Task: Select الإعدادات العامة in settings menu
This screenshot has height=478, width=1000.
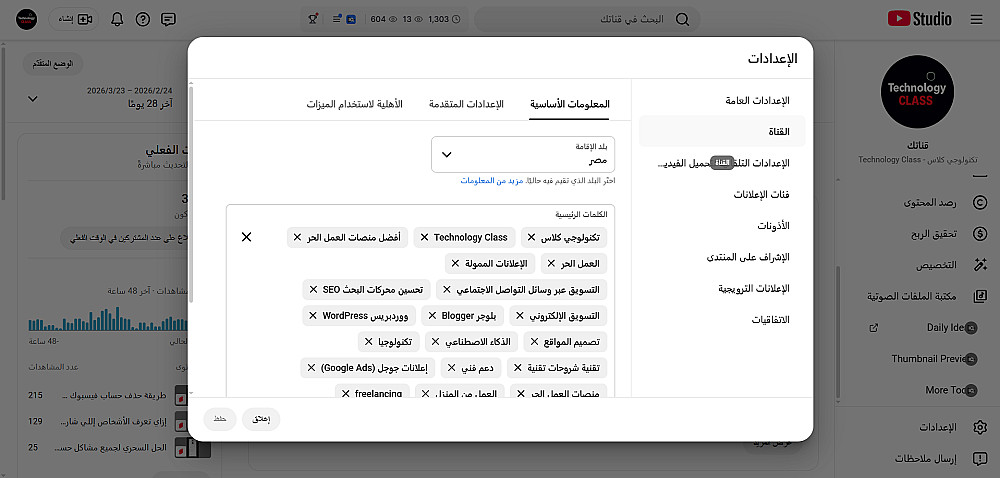Action: pyautogui.click(x=723, y=101)
